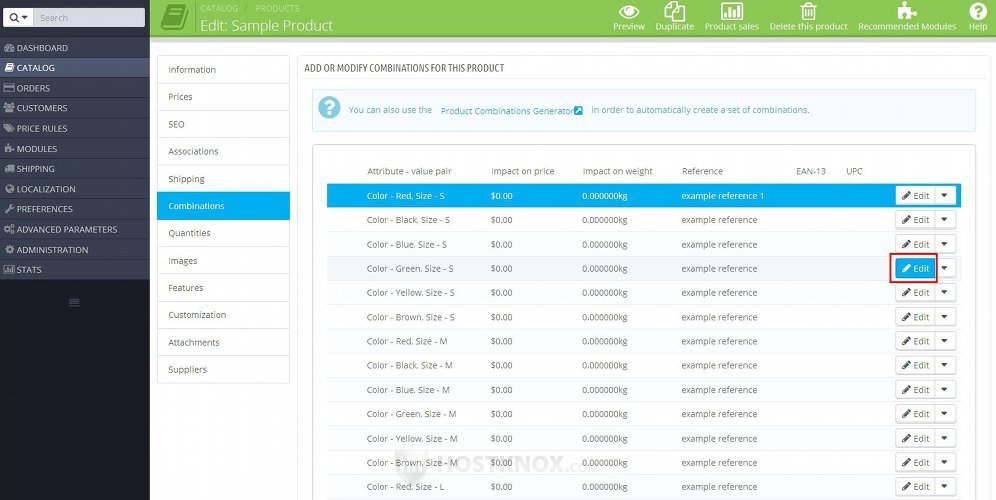Edit the Color Green, Size S combination
Image resolution: width=996 pixels, height=500 pixels.
[914, 268]
